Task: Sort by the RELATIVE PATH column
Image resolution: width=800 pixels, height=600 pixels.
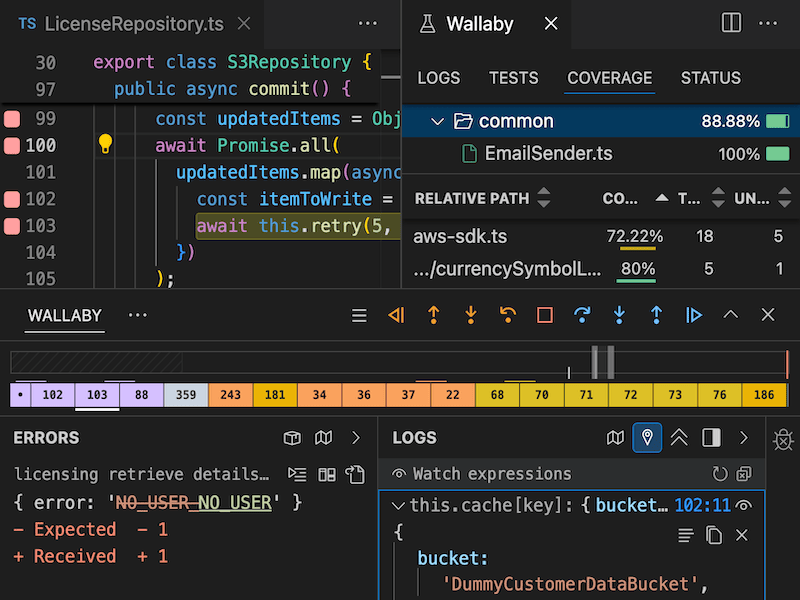Action: pyautogui.click(x=482, y=198)
